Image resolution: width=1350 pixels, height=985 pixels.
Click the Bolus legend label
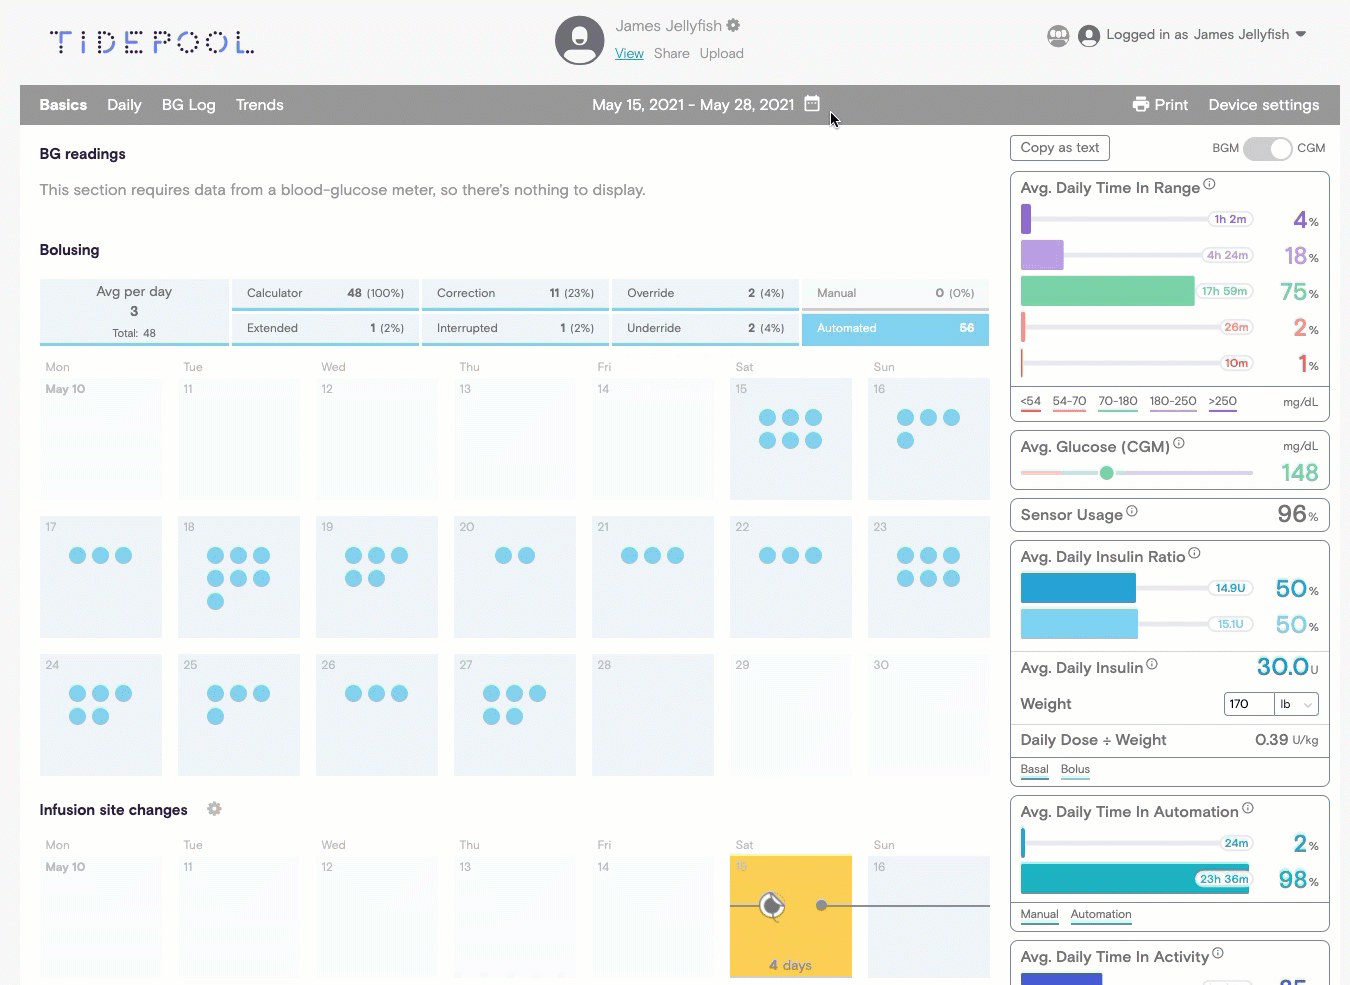click(1075, 770)
